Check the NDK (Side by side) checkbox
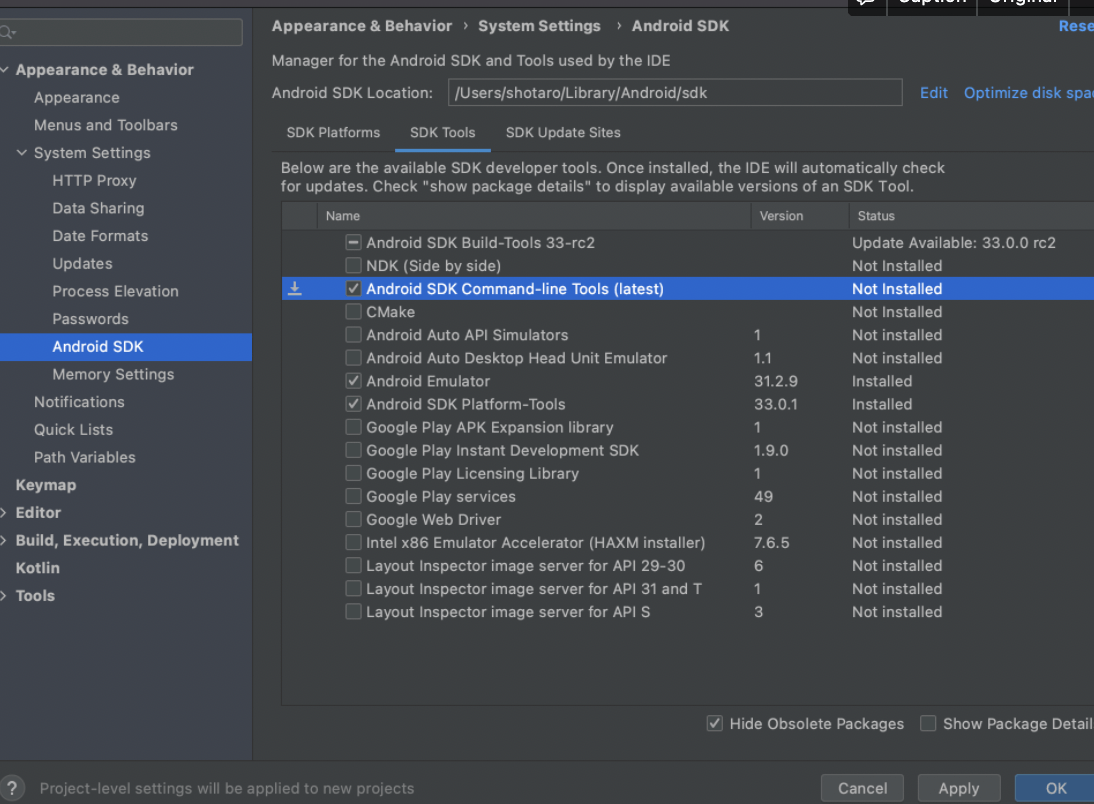The width and height of the screenshot is (1094, 804). (353, 265)
